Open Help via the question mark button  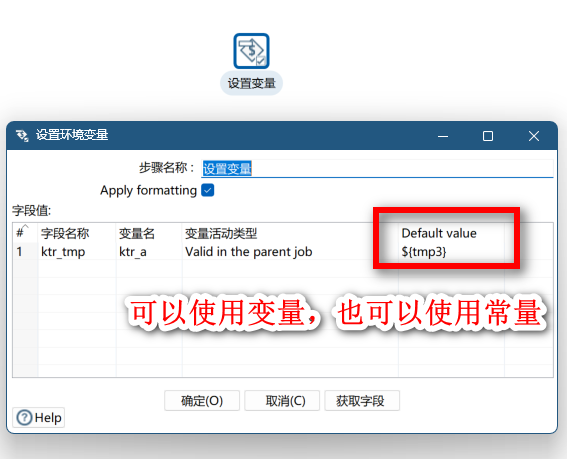pyautogui.click(x=39, y=418)
